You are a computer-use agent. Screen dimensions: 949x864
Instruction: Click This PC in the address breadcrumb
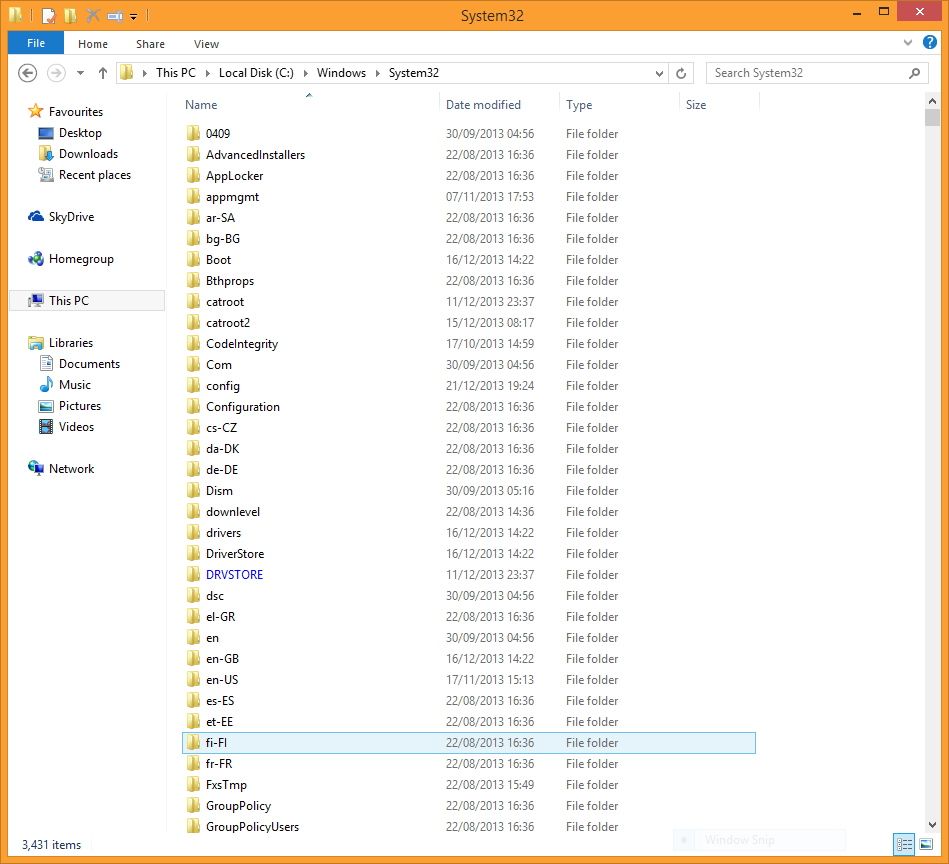pos(176,73)
